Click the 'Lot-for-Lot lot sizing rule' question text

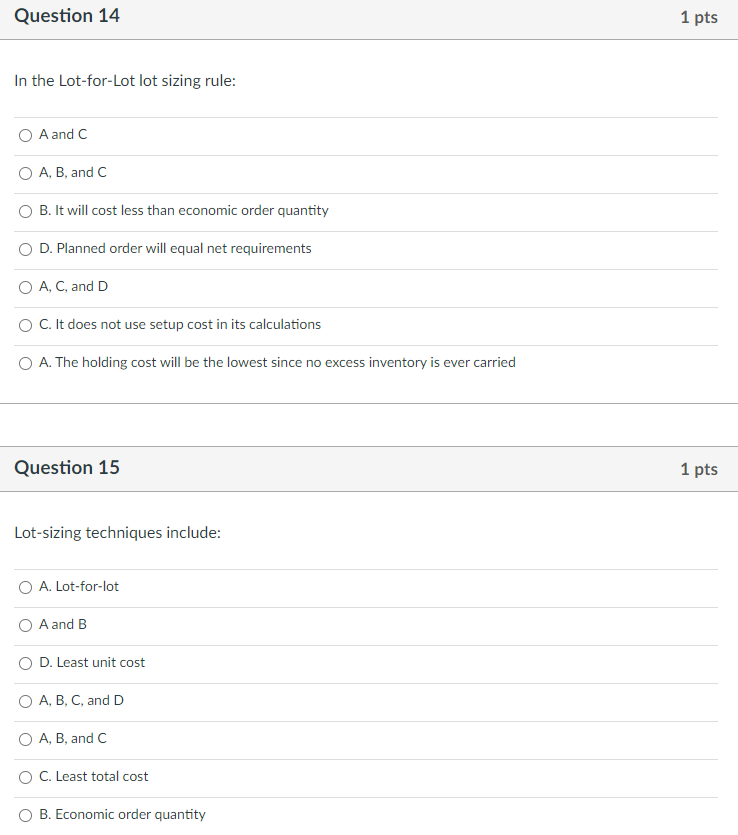tap(125, 81)
